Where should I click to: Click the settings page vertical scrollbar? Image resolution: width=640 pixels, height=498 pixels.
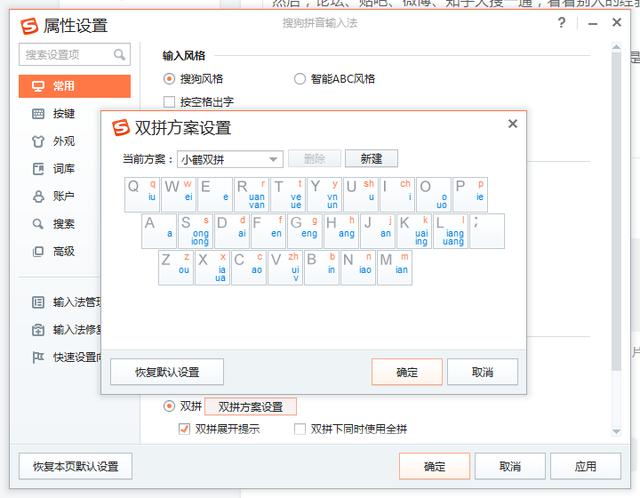click(x=616, y=210)
